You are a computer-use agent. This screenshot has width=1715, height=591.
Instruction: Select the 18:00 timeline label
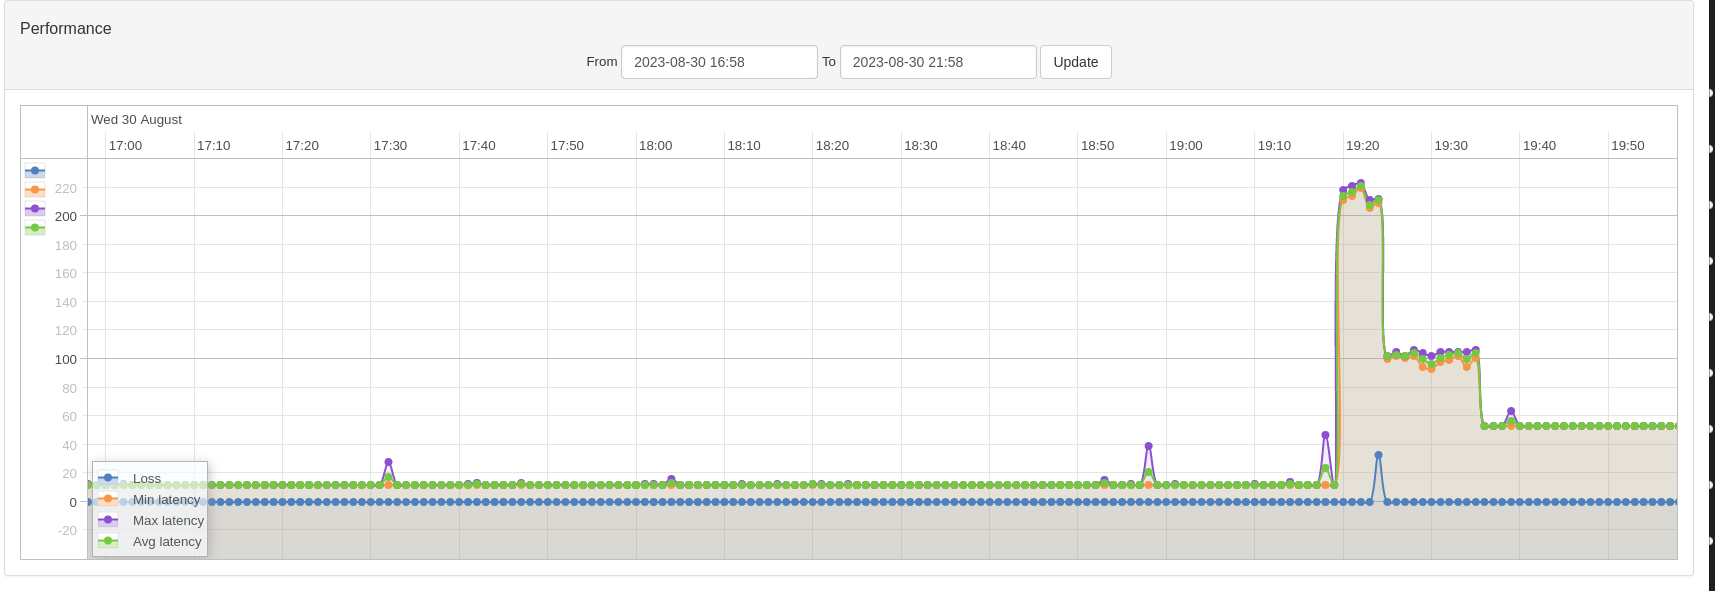[x=655, y=145]
